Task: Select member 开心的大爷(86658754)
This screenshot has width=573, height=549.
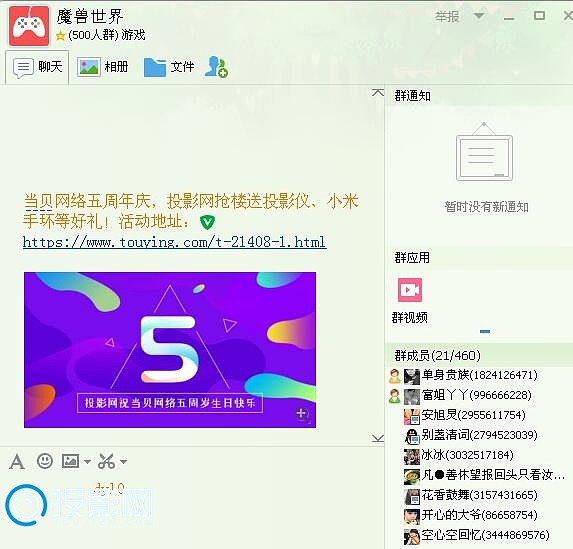Action: (x=479, y=515)
